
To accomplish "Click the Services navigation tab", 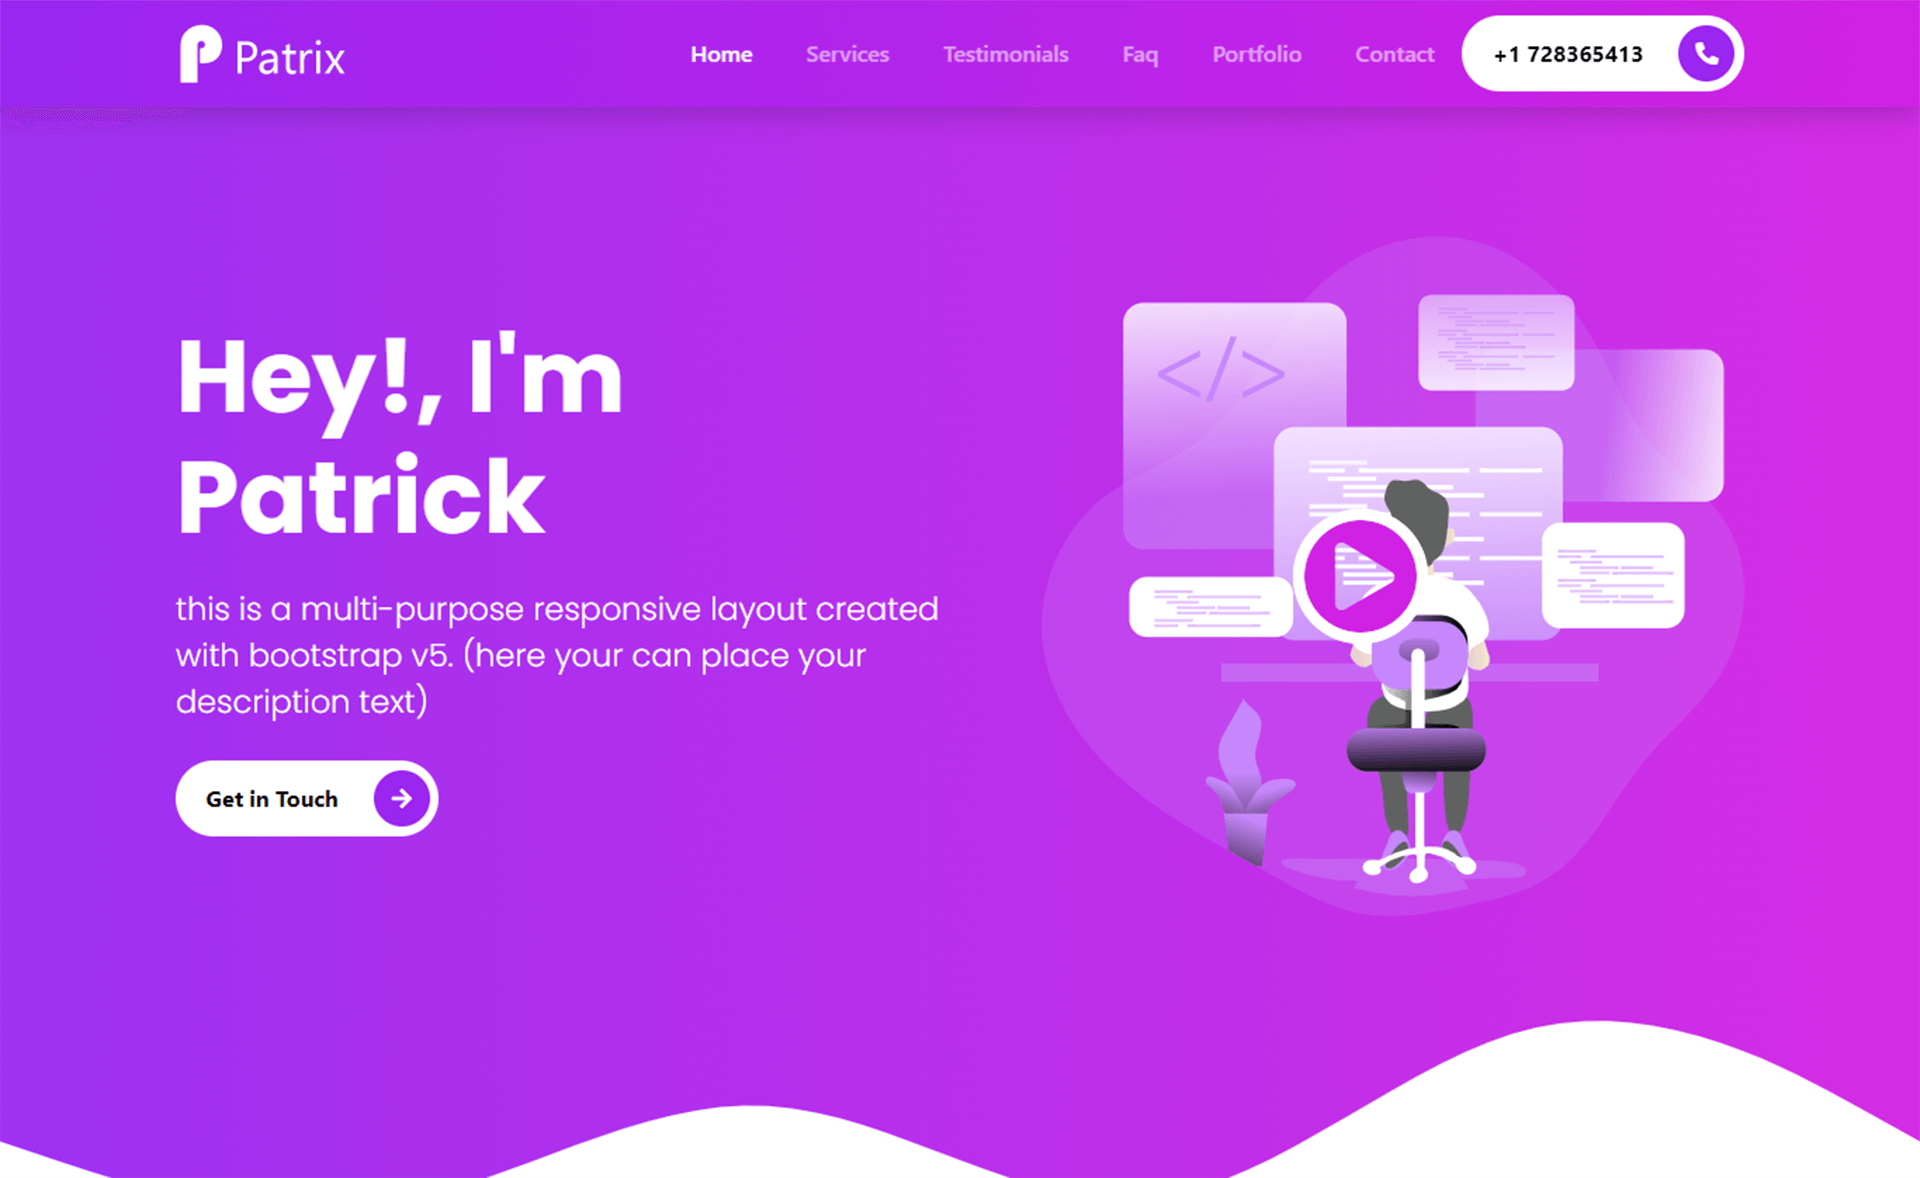I will 846,55.
